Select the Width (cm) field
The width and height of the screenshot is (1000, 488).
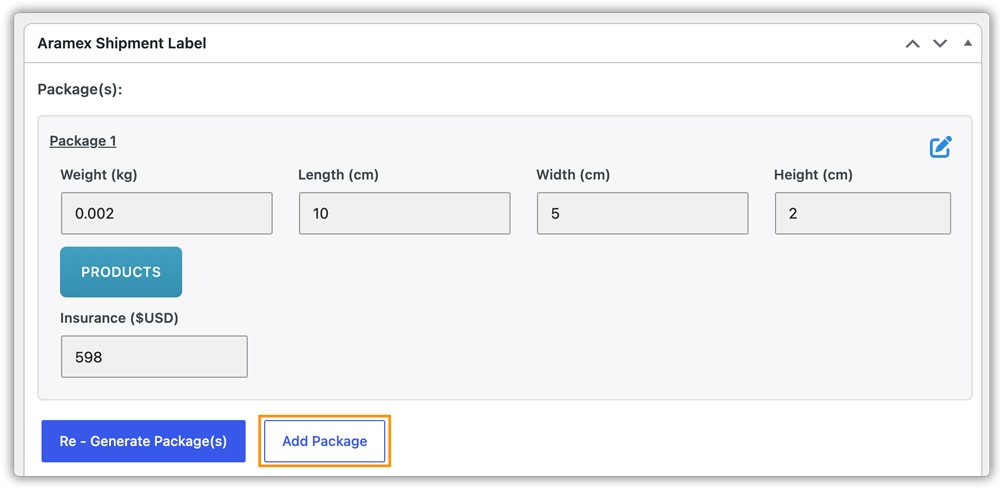click(642, 214)
